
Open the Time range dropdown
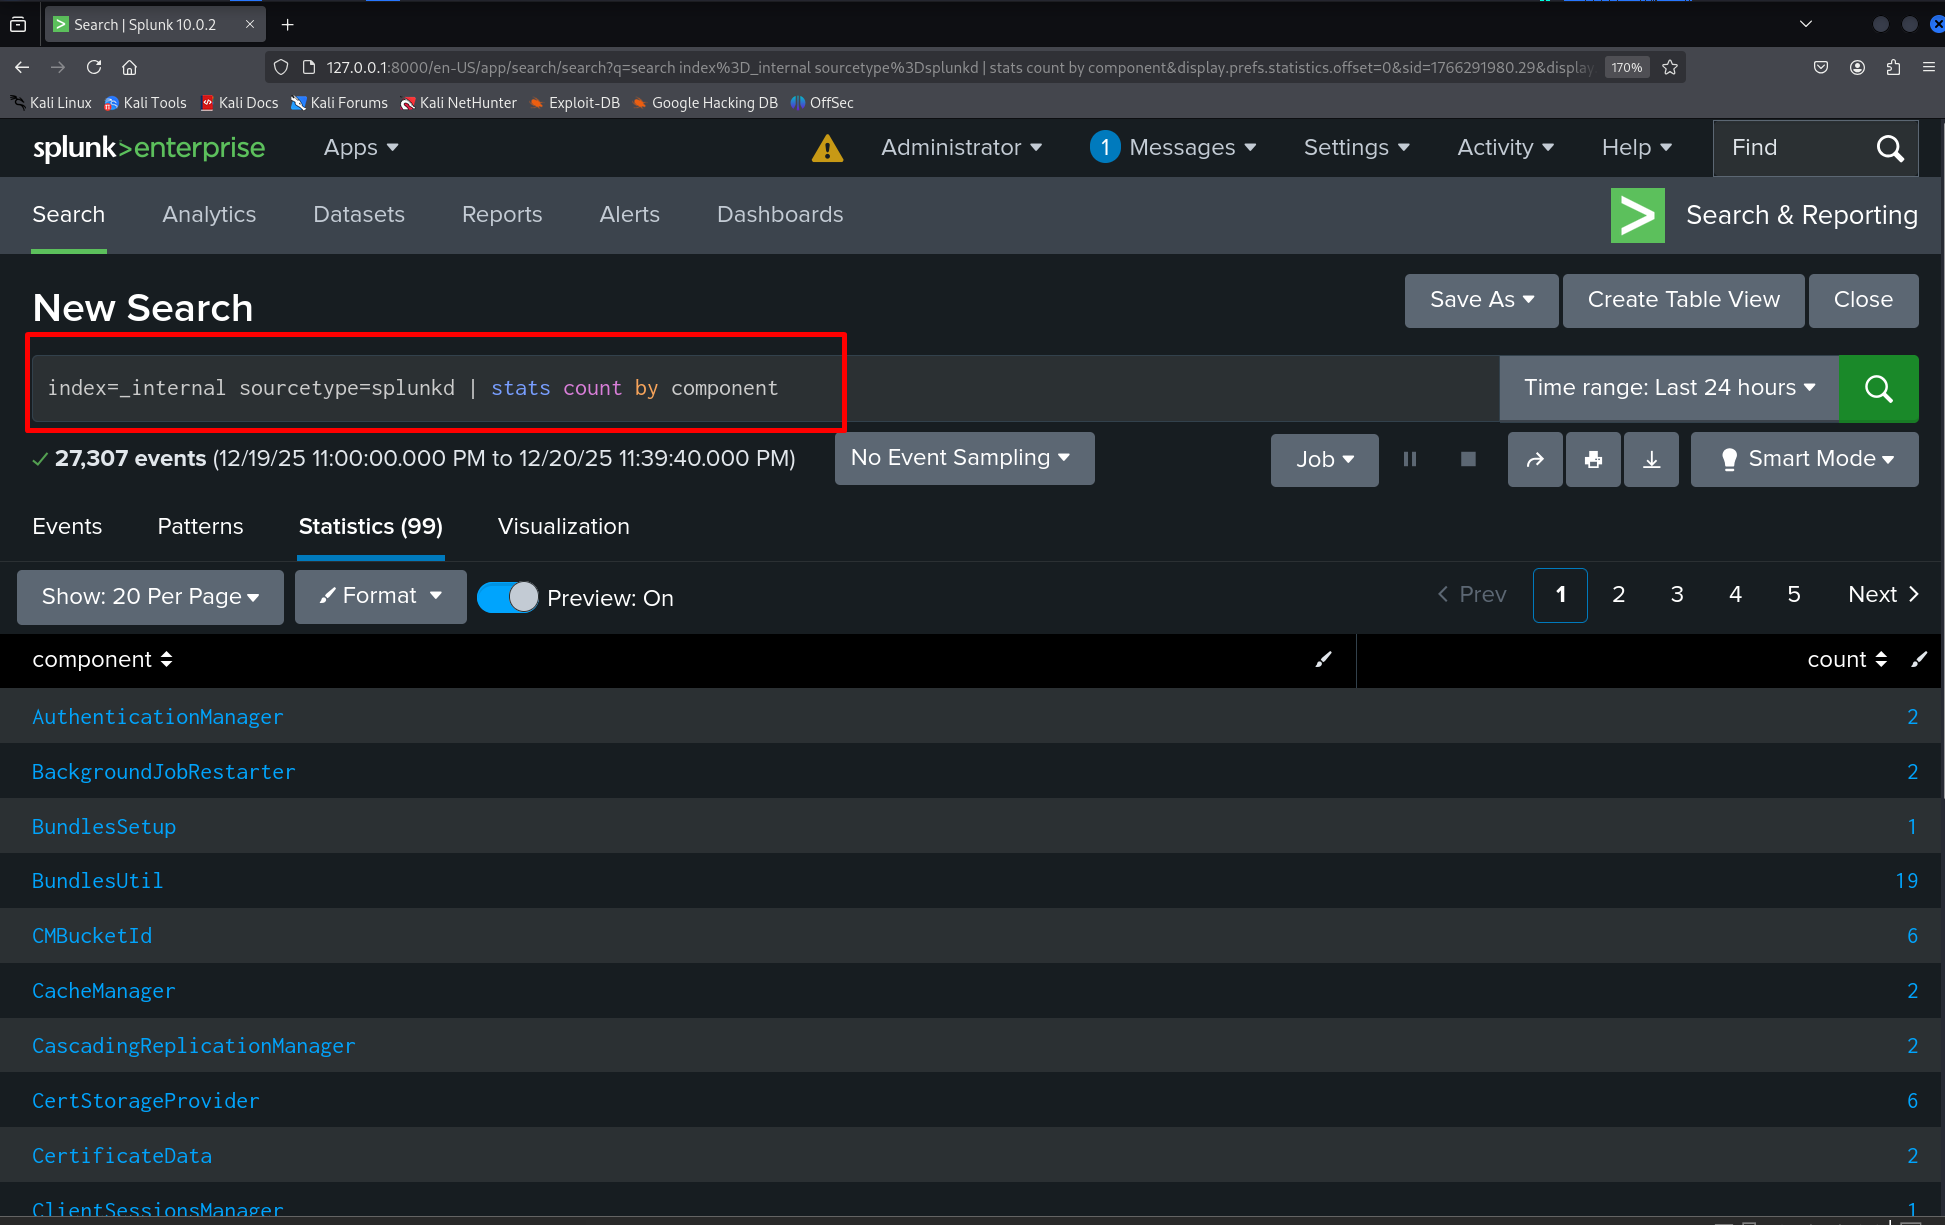pyautogui.click(x=1668, y=388)
